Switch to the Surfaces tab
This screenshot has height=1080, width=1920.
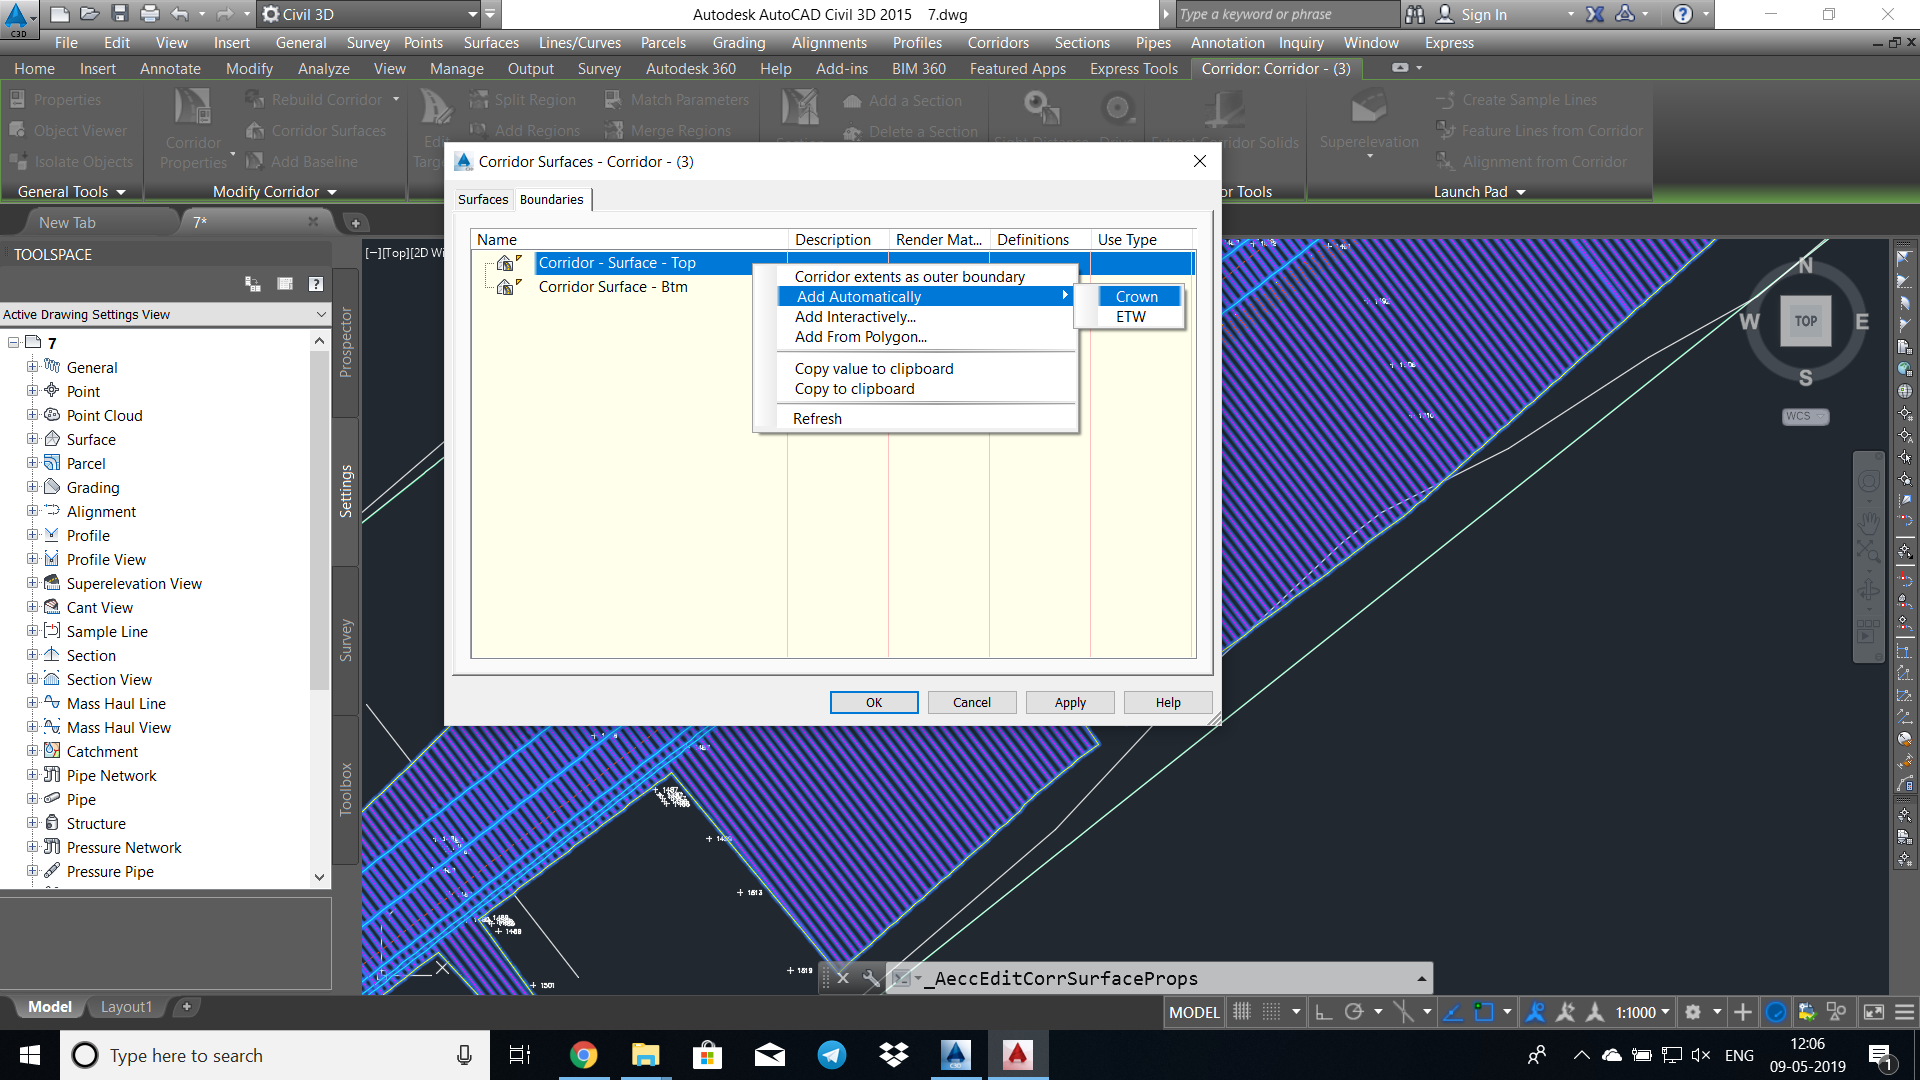[483, 199]
